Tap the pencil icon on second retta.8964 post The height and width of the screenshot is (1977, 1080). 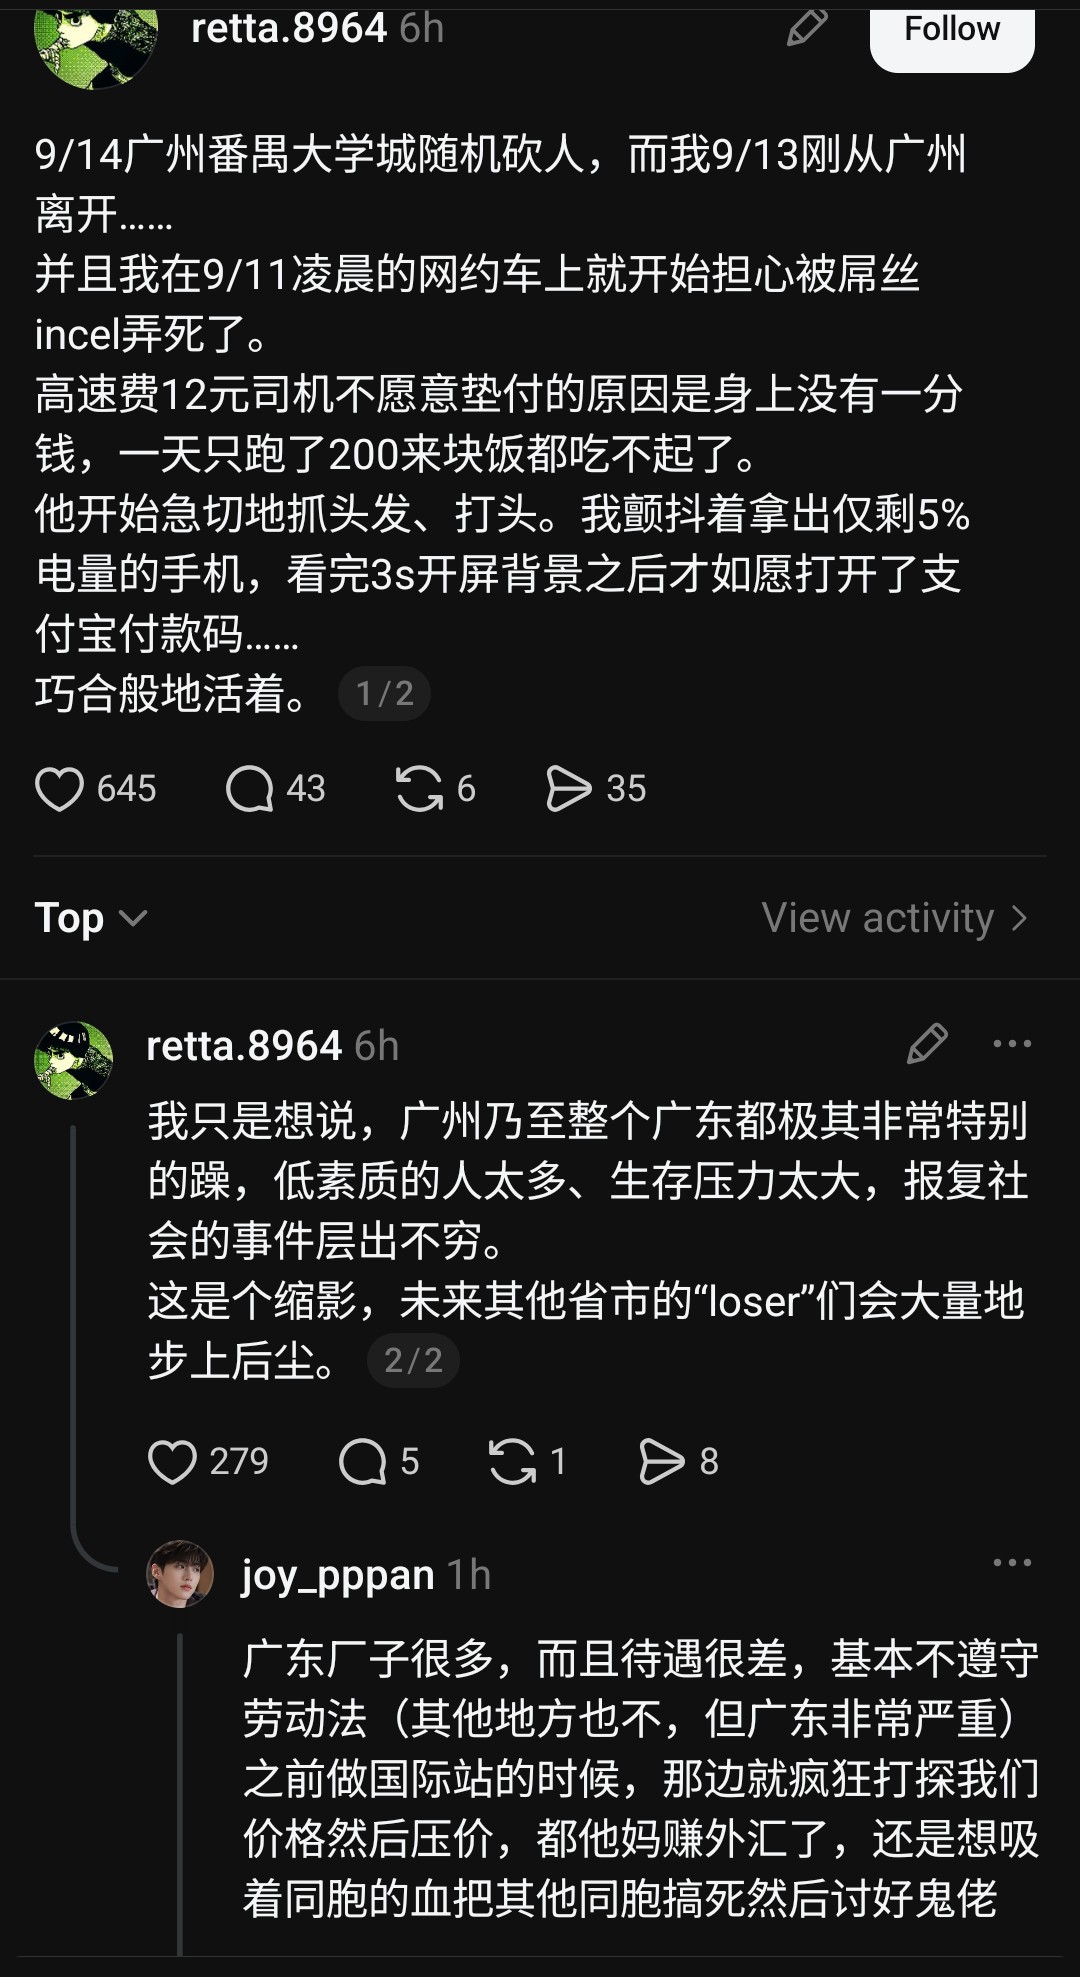point(927,1044)
